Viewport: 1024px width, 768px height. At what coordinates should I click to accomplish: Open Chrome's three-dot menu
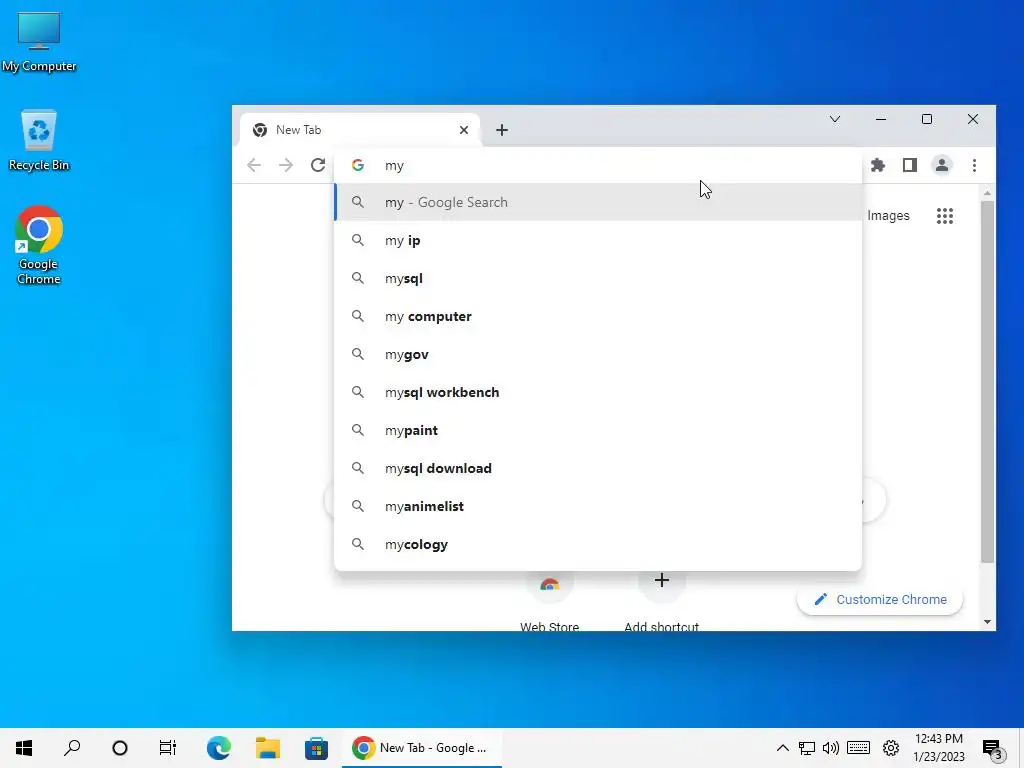[974, 165]
